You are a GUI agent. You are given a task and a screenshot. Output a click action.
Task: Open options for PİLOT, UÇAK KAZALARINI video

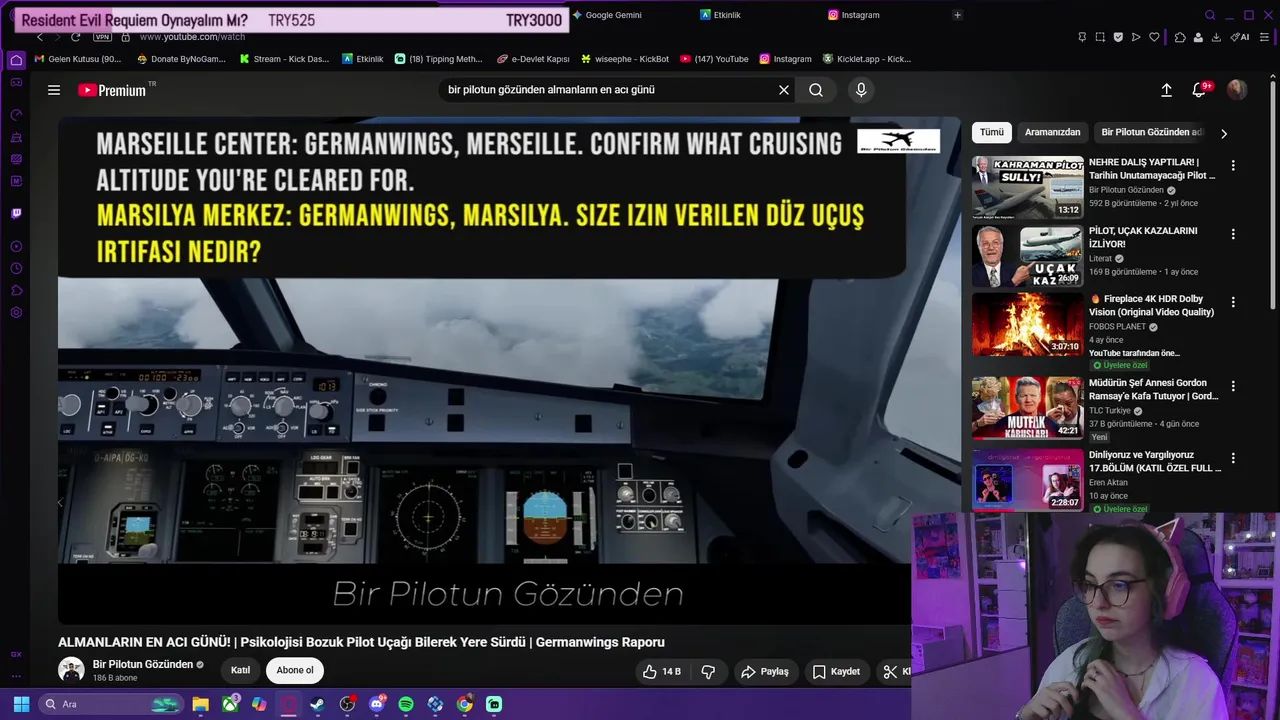coord(1233,234)
